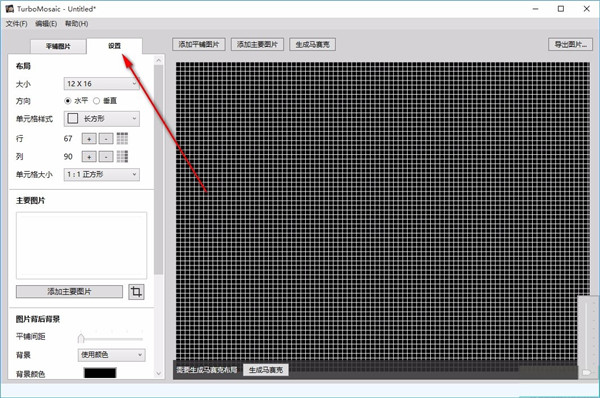This screenshot has width=600, height=398.
Task: Switch to the 平铺图片 tab
Action: [58, 46]
